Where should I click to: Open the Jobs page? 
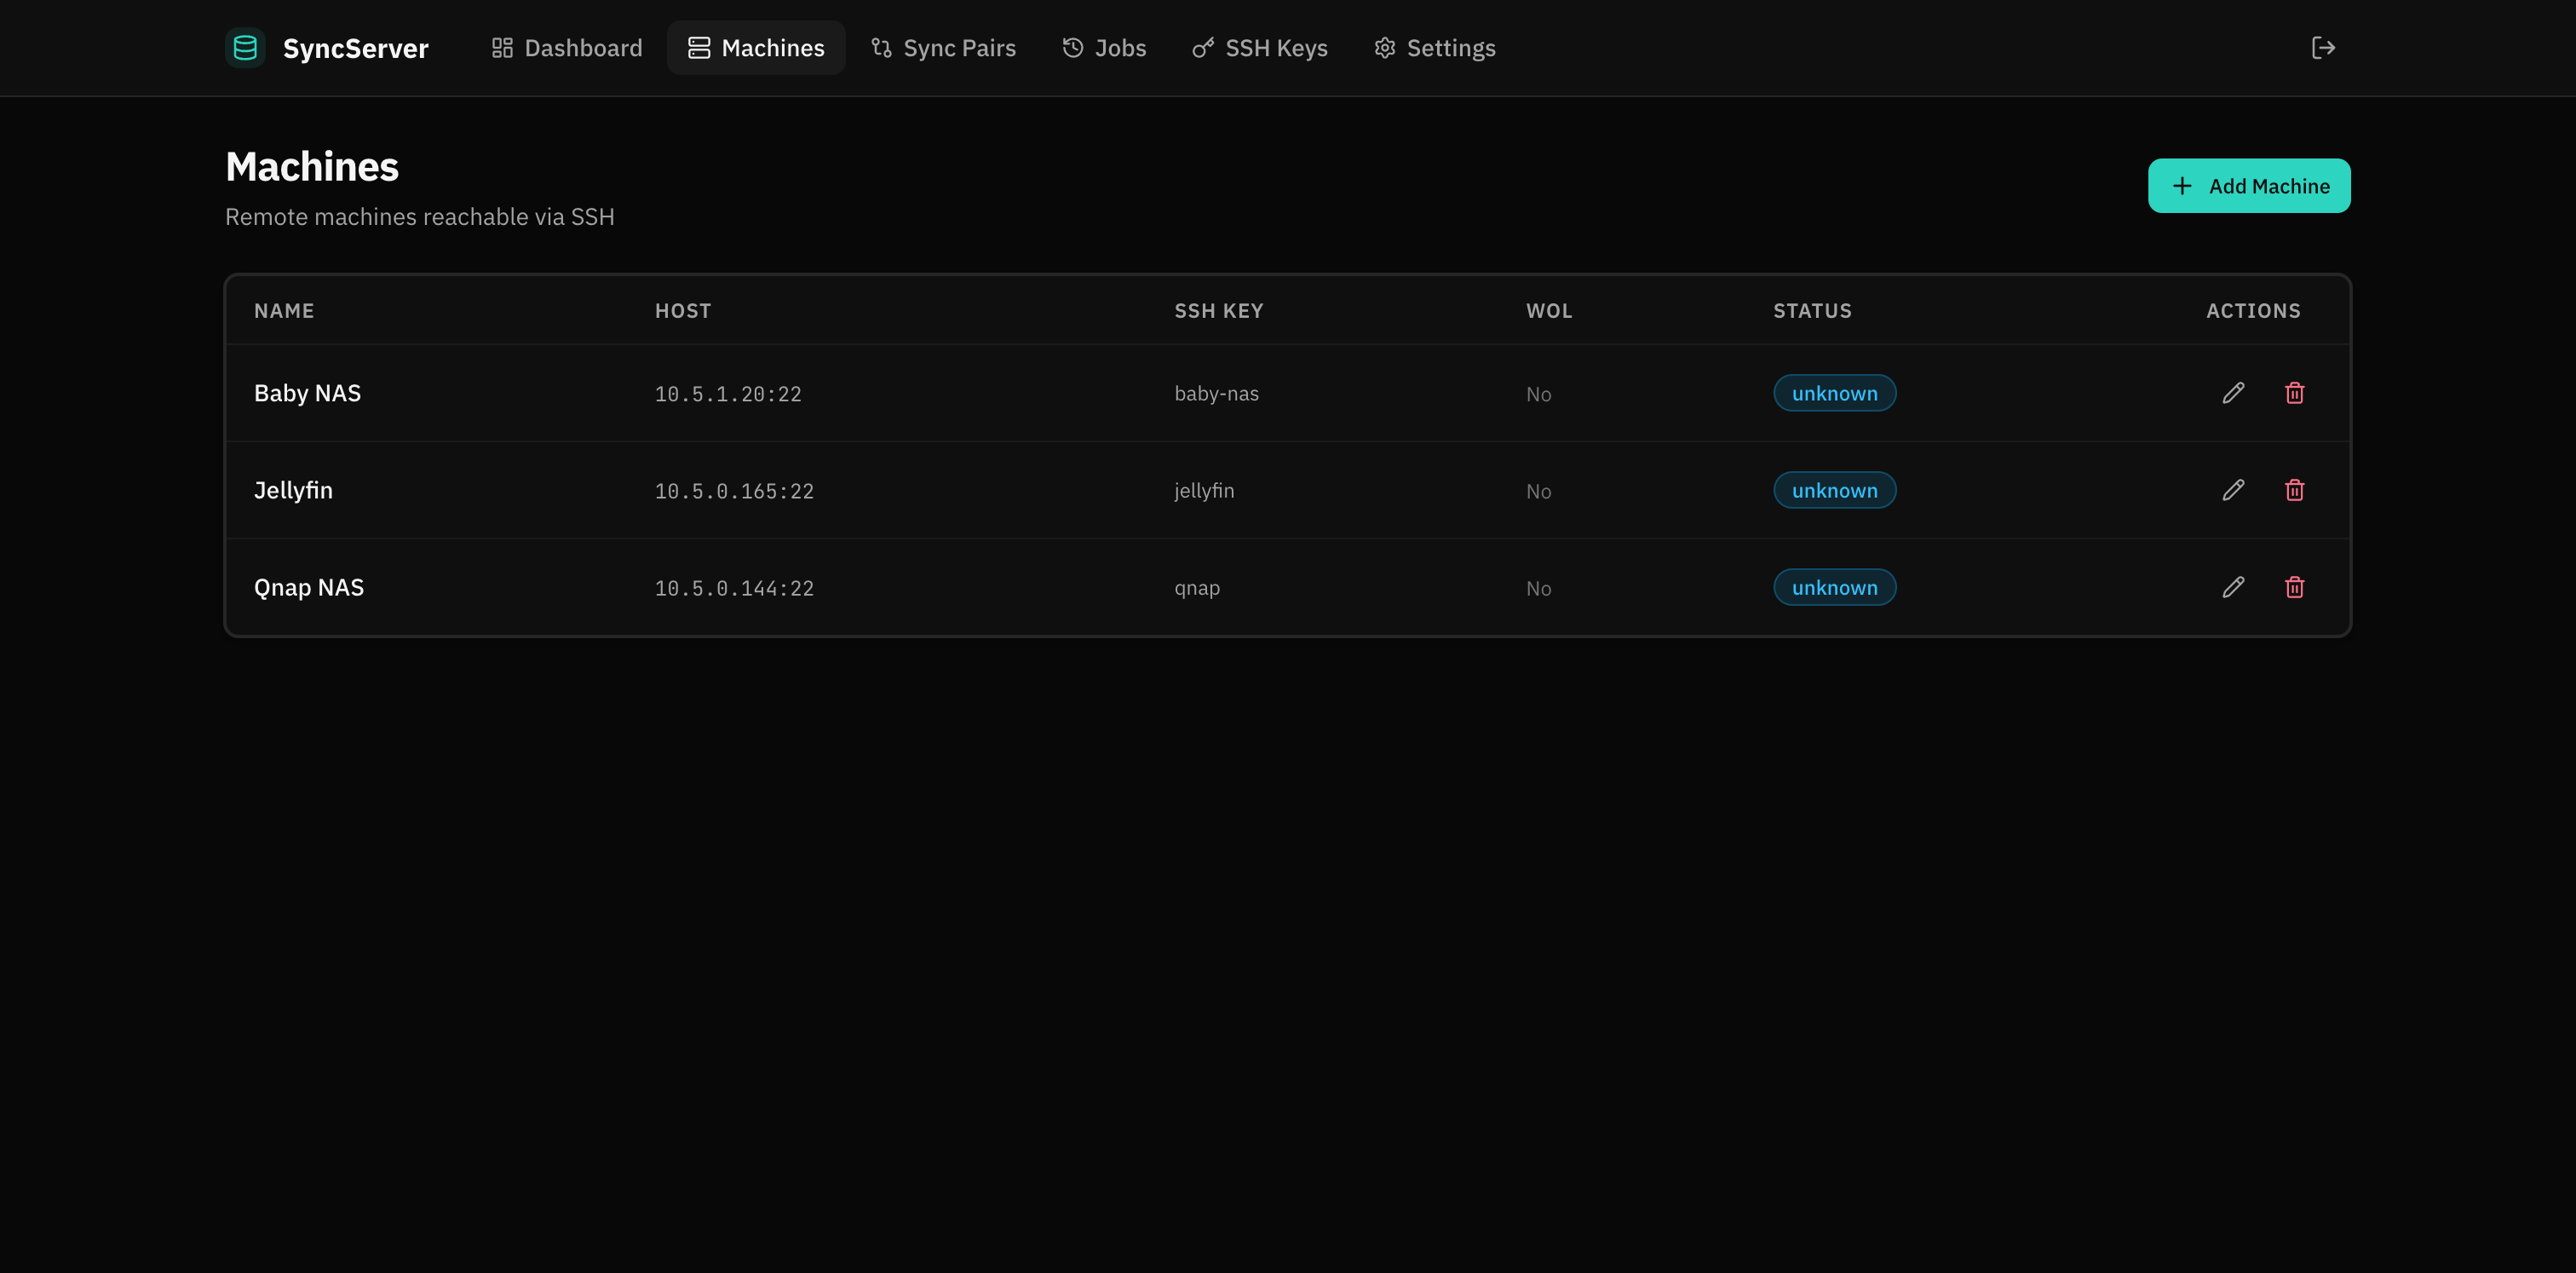click(1104, 48)
